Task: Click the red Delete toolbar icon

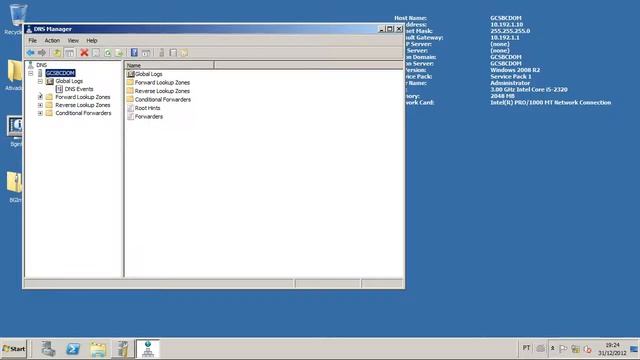Action: pos(84,53)
